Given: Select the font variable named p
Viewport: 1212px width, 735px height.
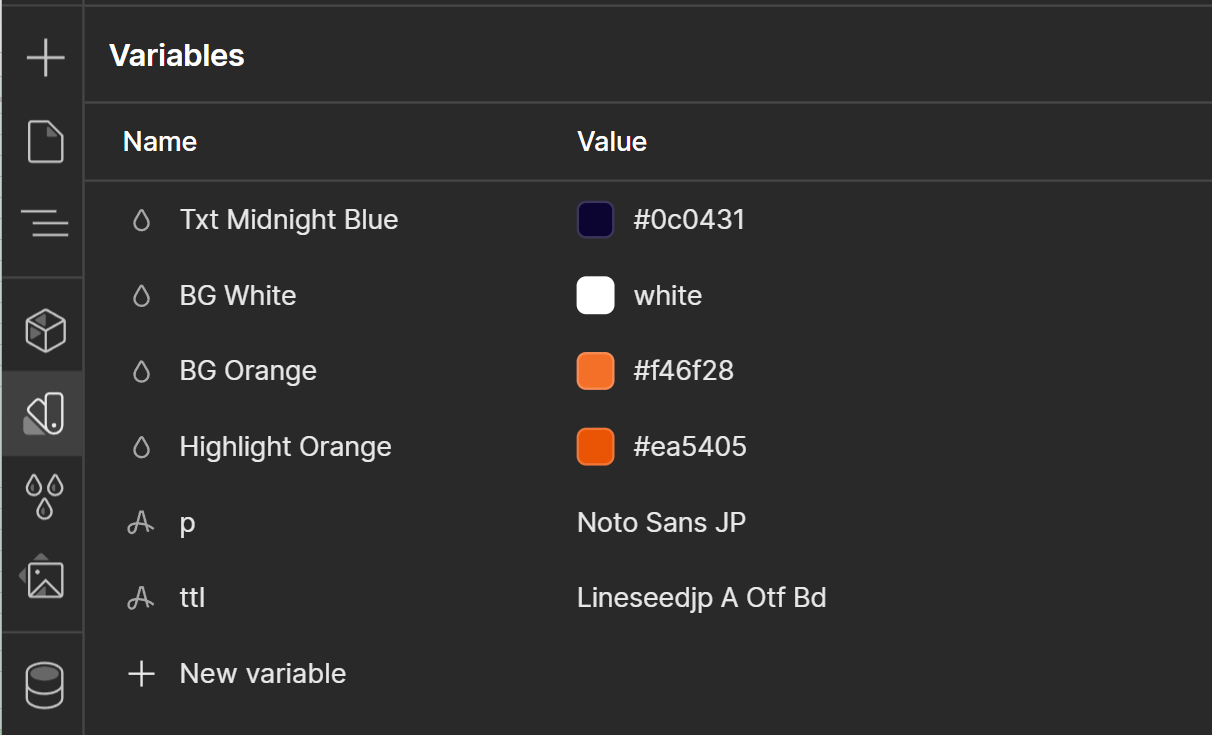Looking at the screenshot, I should coord(187,524).
